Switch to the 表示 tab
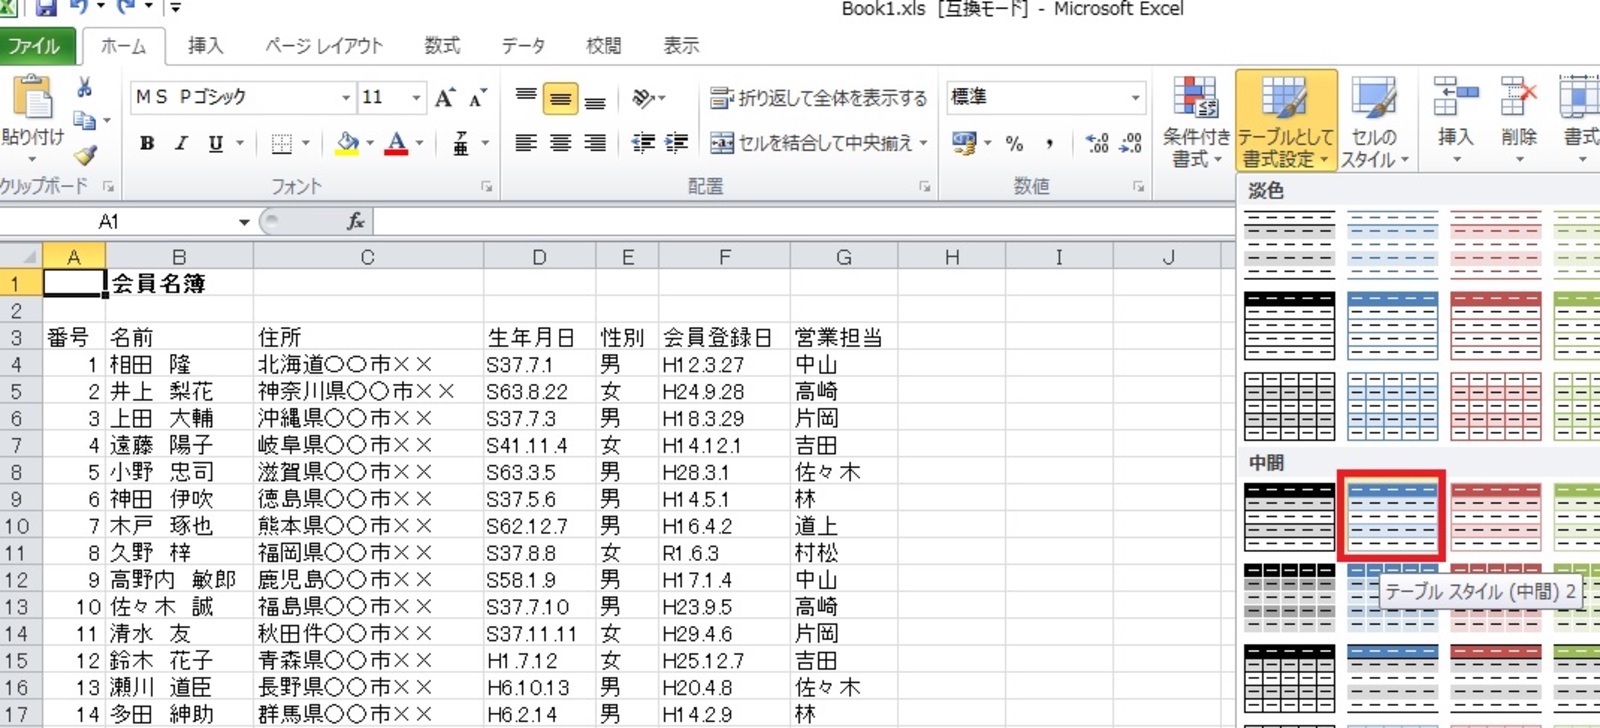1600x728 pixels. coord(681,46)
